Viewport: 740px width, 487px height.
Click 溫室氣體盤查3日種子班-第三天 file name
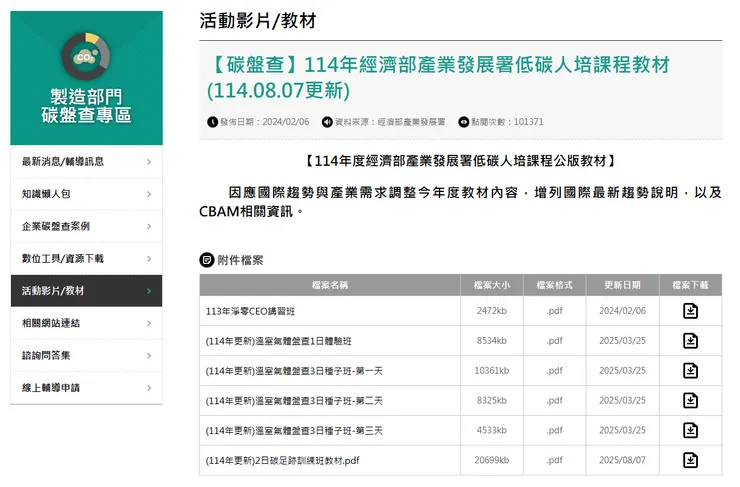click(294, 430)
